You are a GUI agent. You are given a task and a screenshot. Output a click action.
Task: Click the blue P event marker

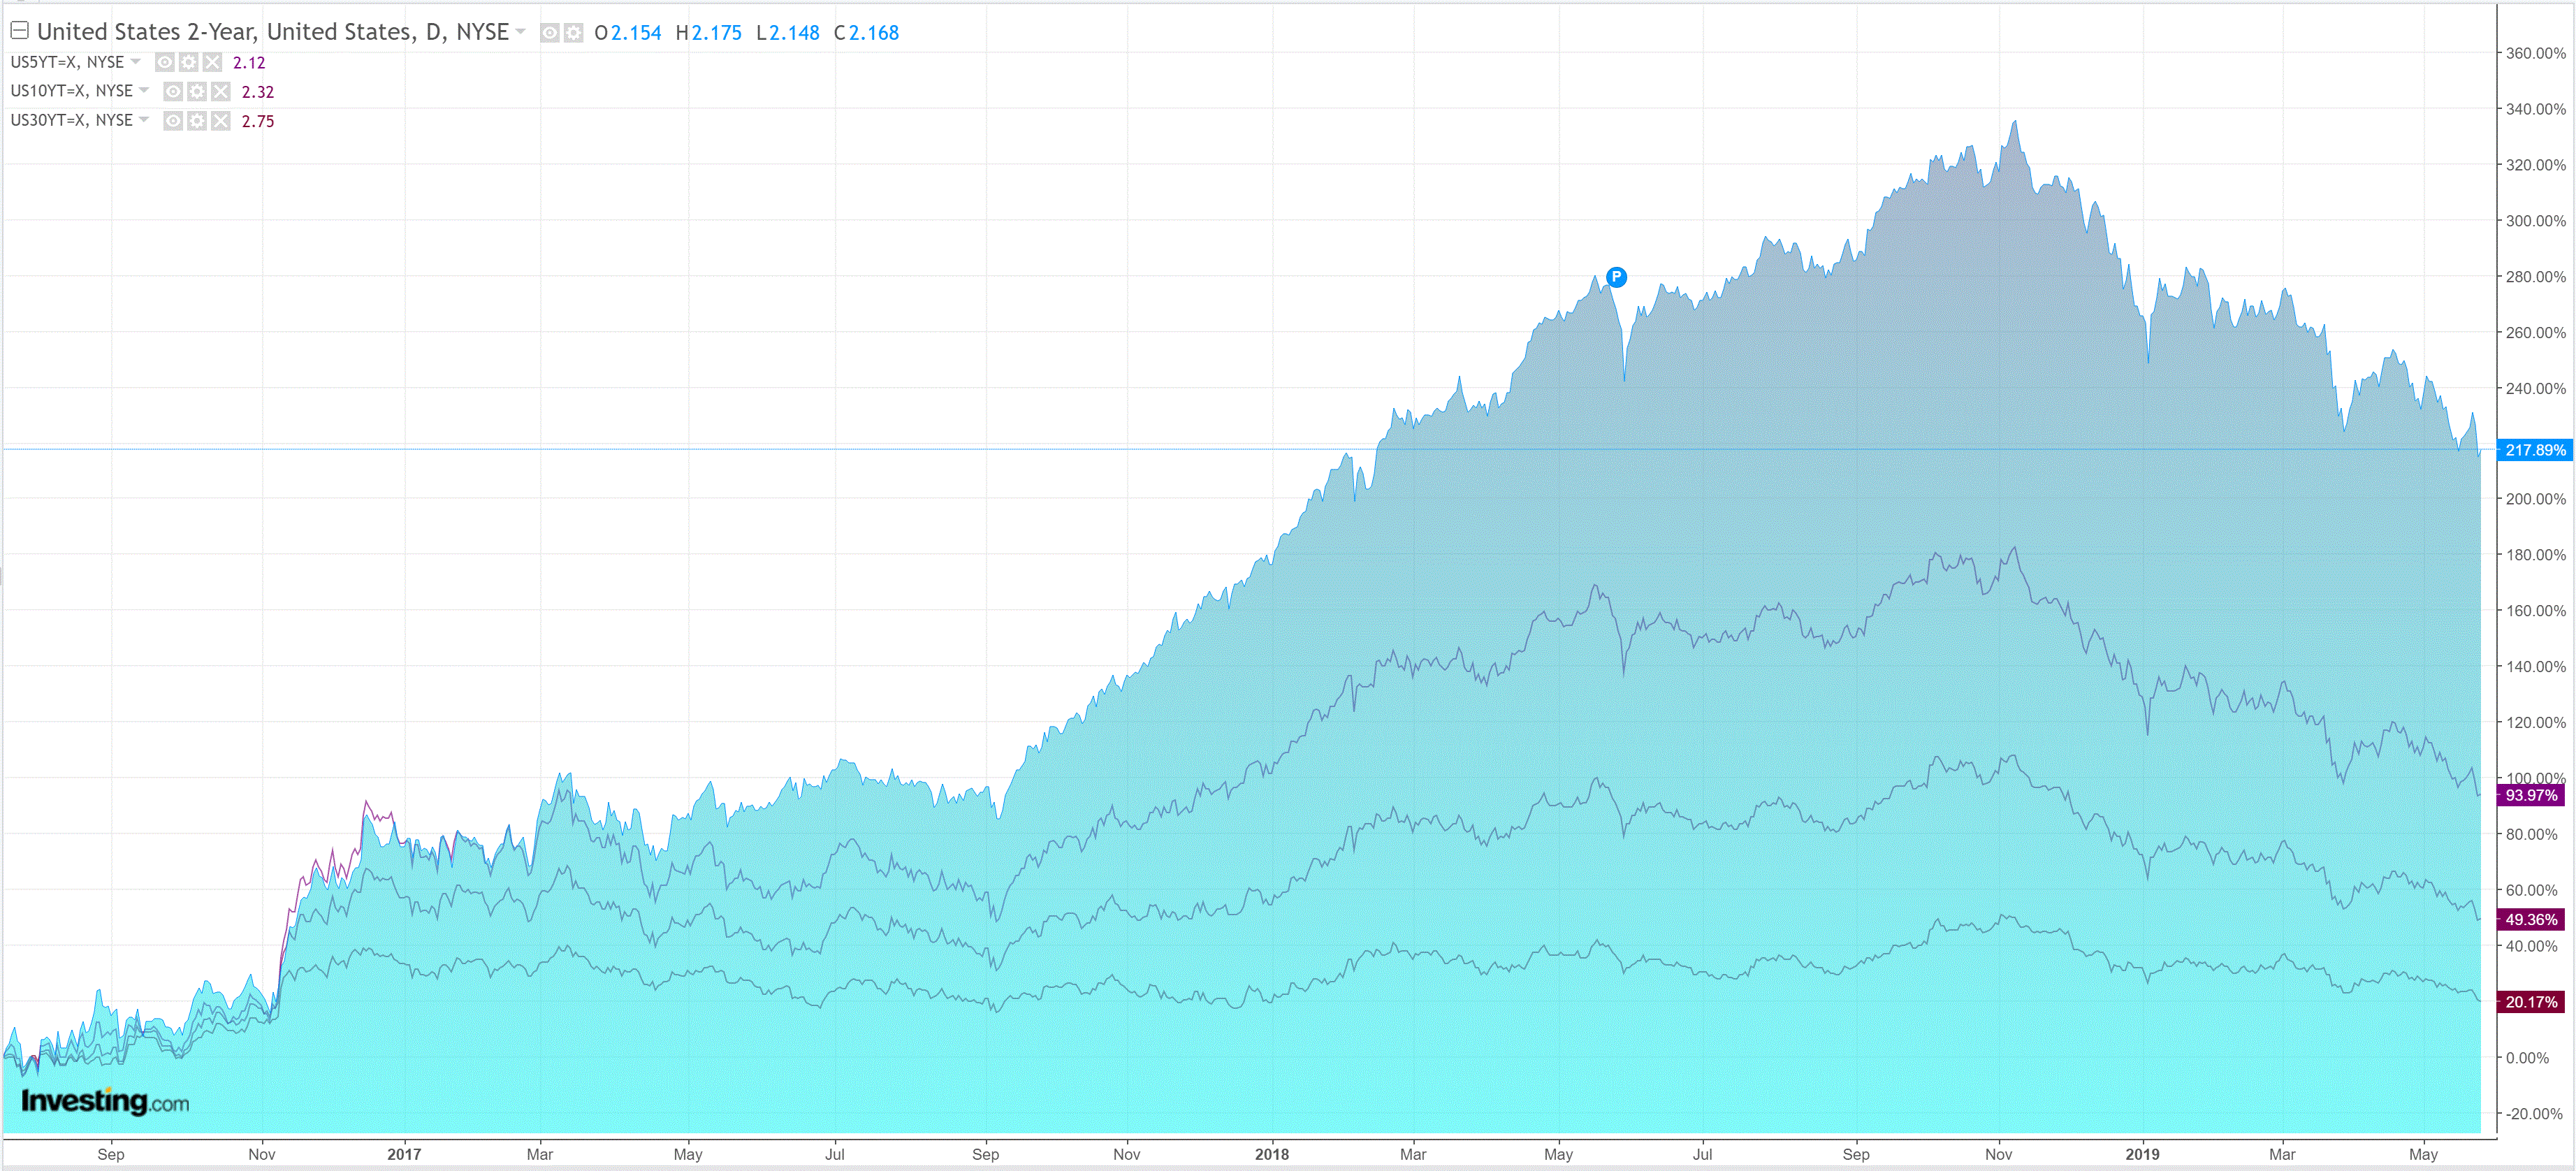pyautogui.click(x=1616, y=277)
